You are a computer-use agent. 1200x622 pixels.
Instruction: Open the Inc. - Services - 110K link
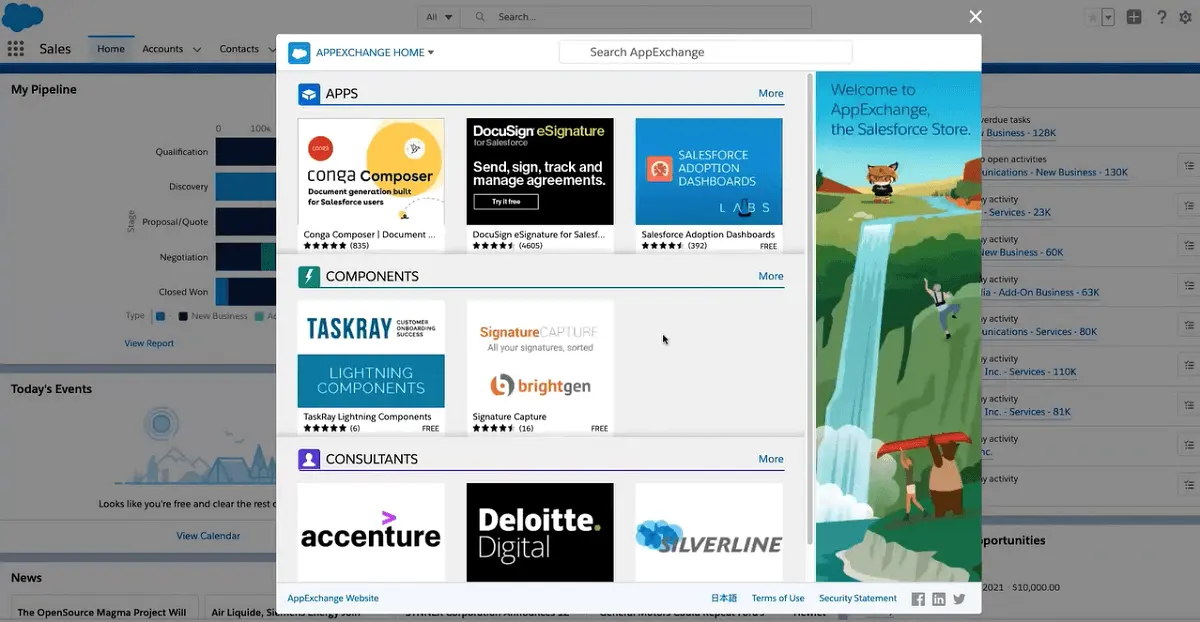pyautogui.click(x=1030, y=372)
